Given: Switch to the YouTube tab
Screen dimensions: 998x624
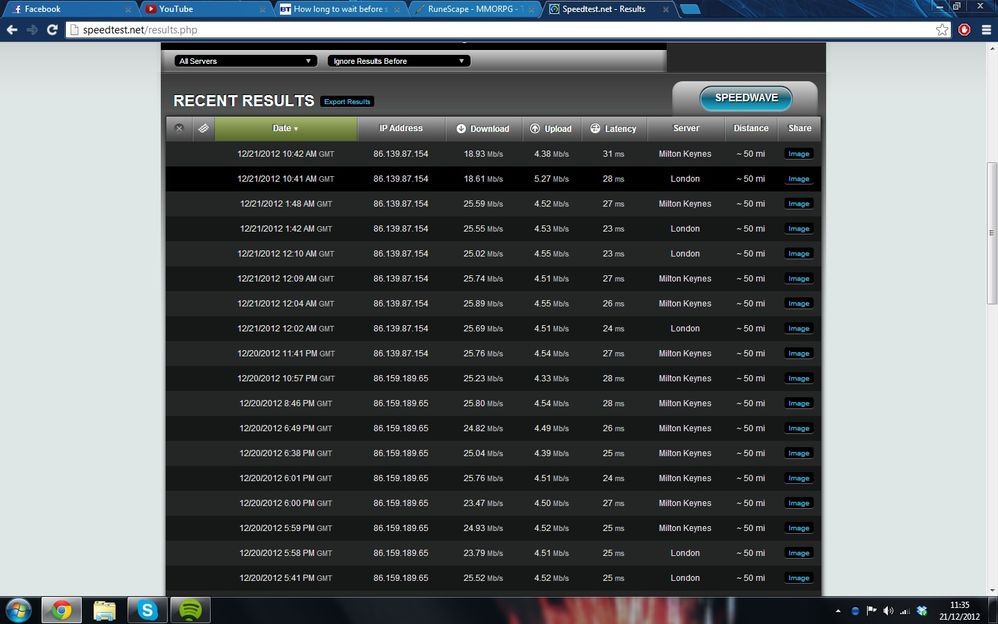Looking at the screenshot, I should click(x=204, y=9).
